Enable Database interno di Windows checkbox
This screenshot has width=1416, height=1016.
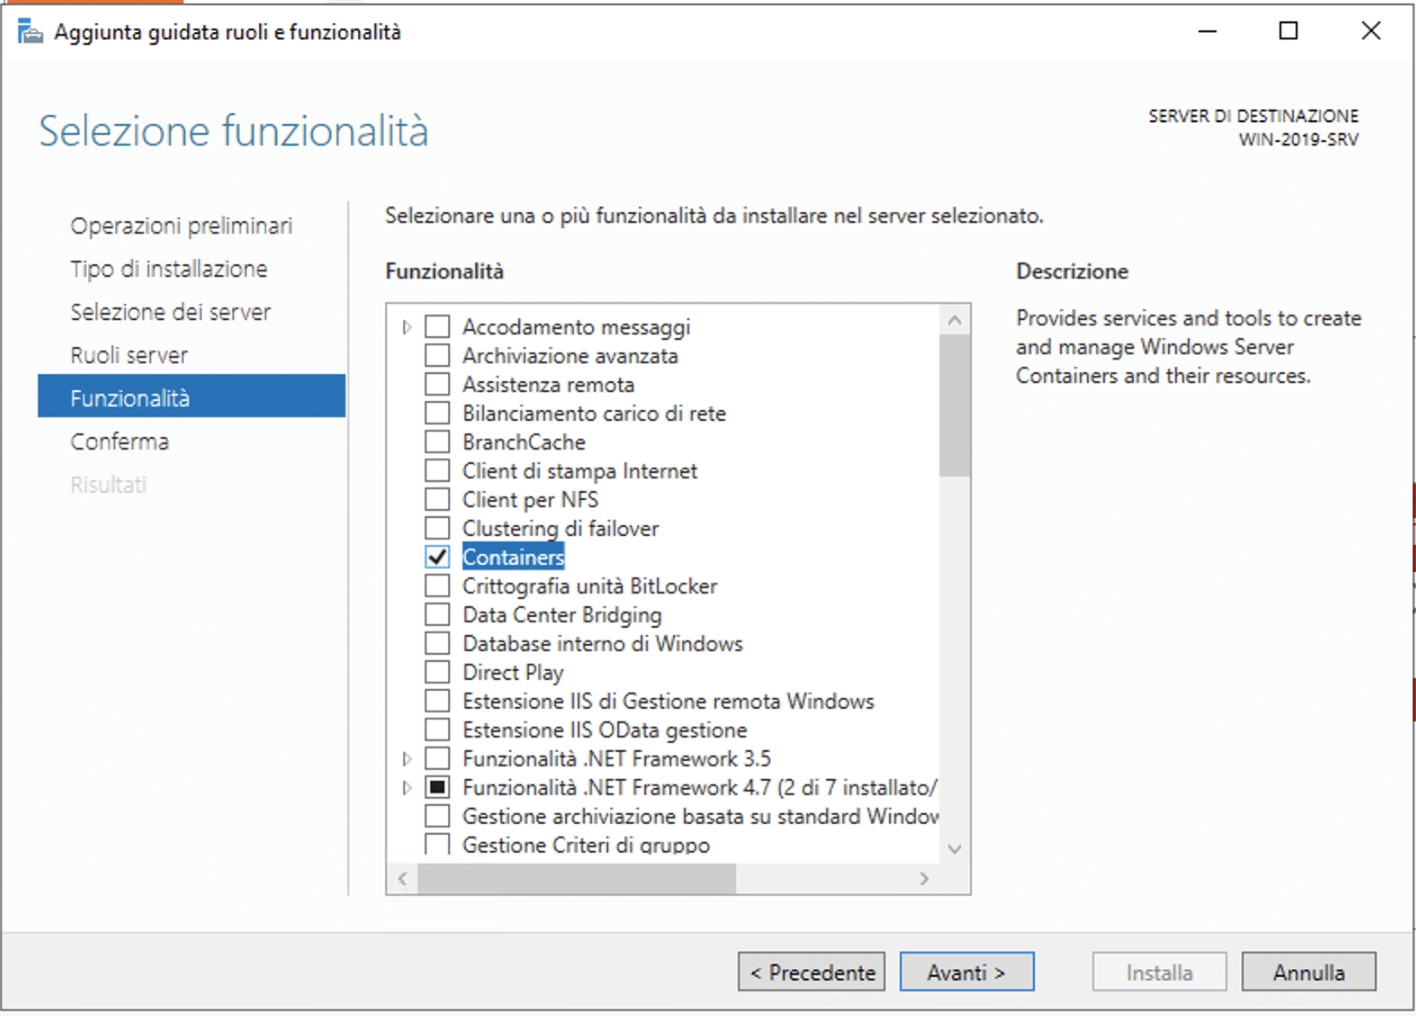(x=437, y=644)
